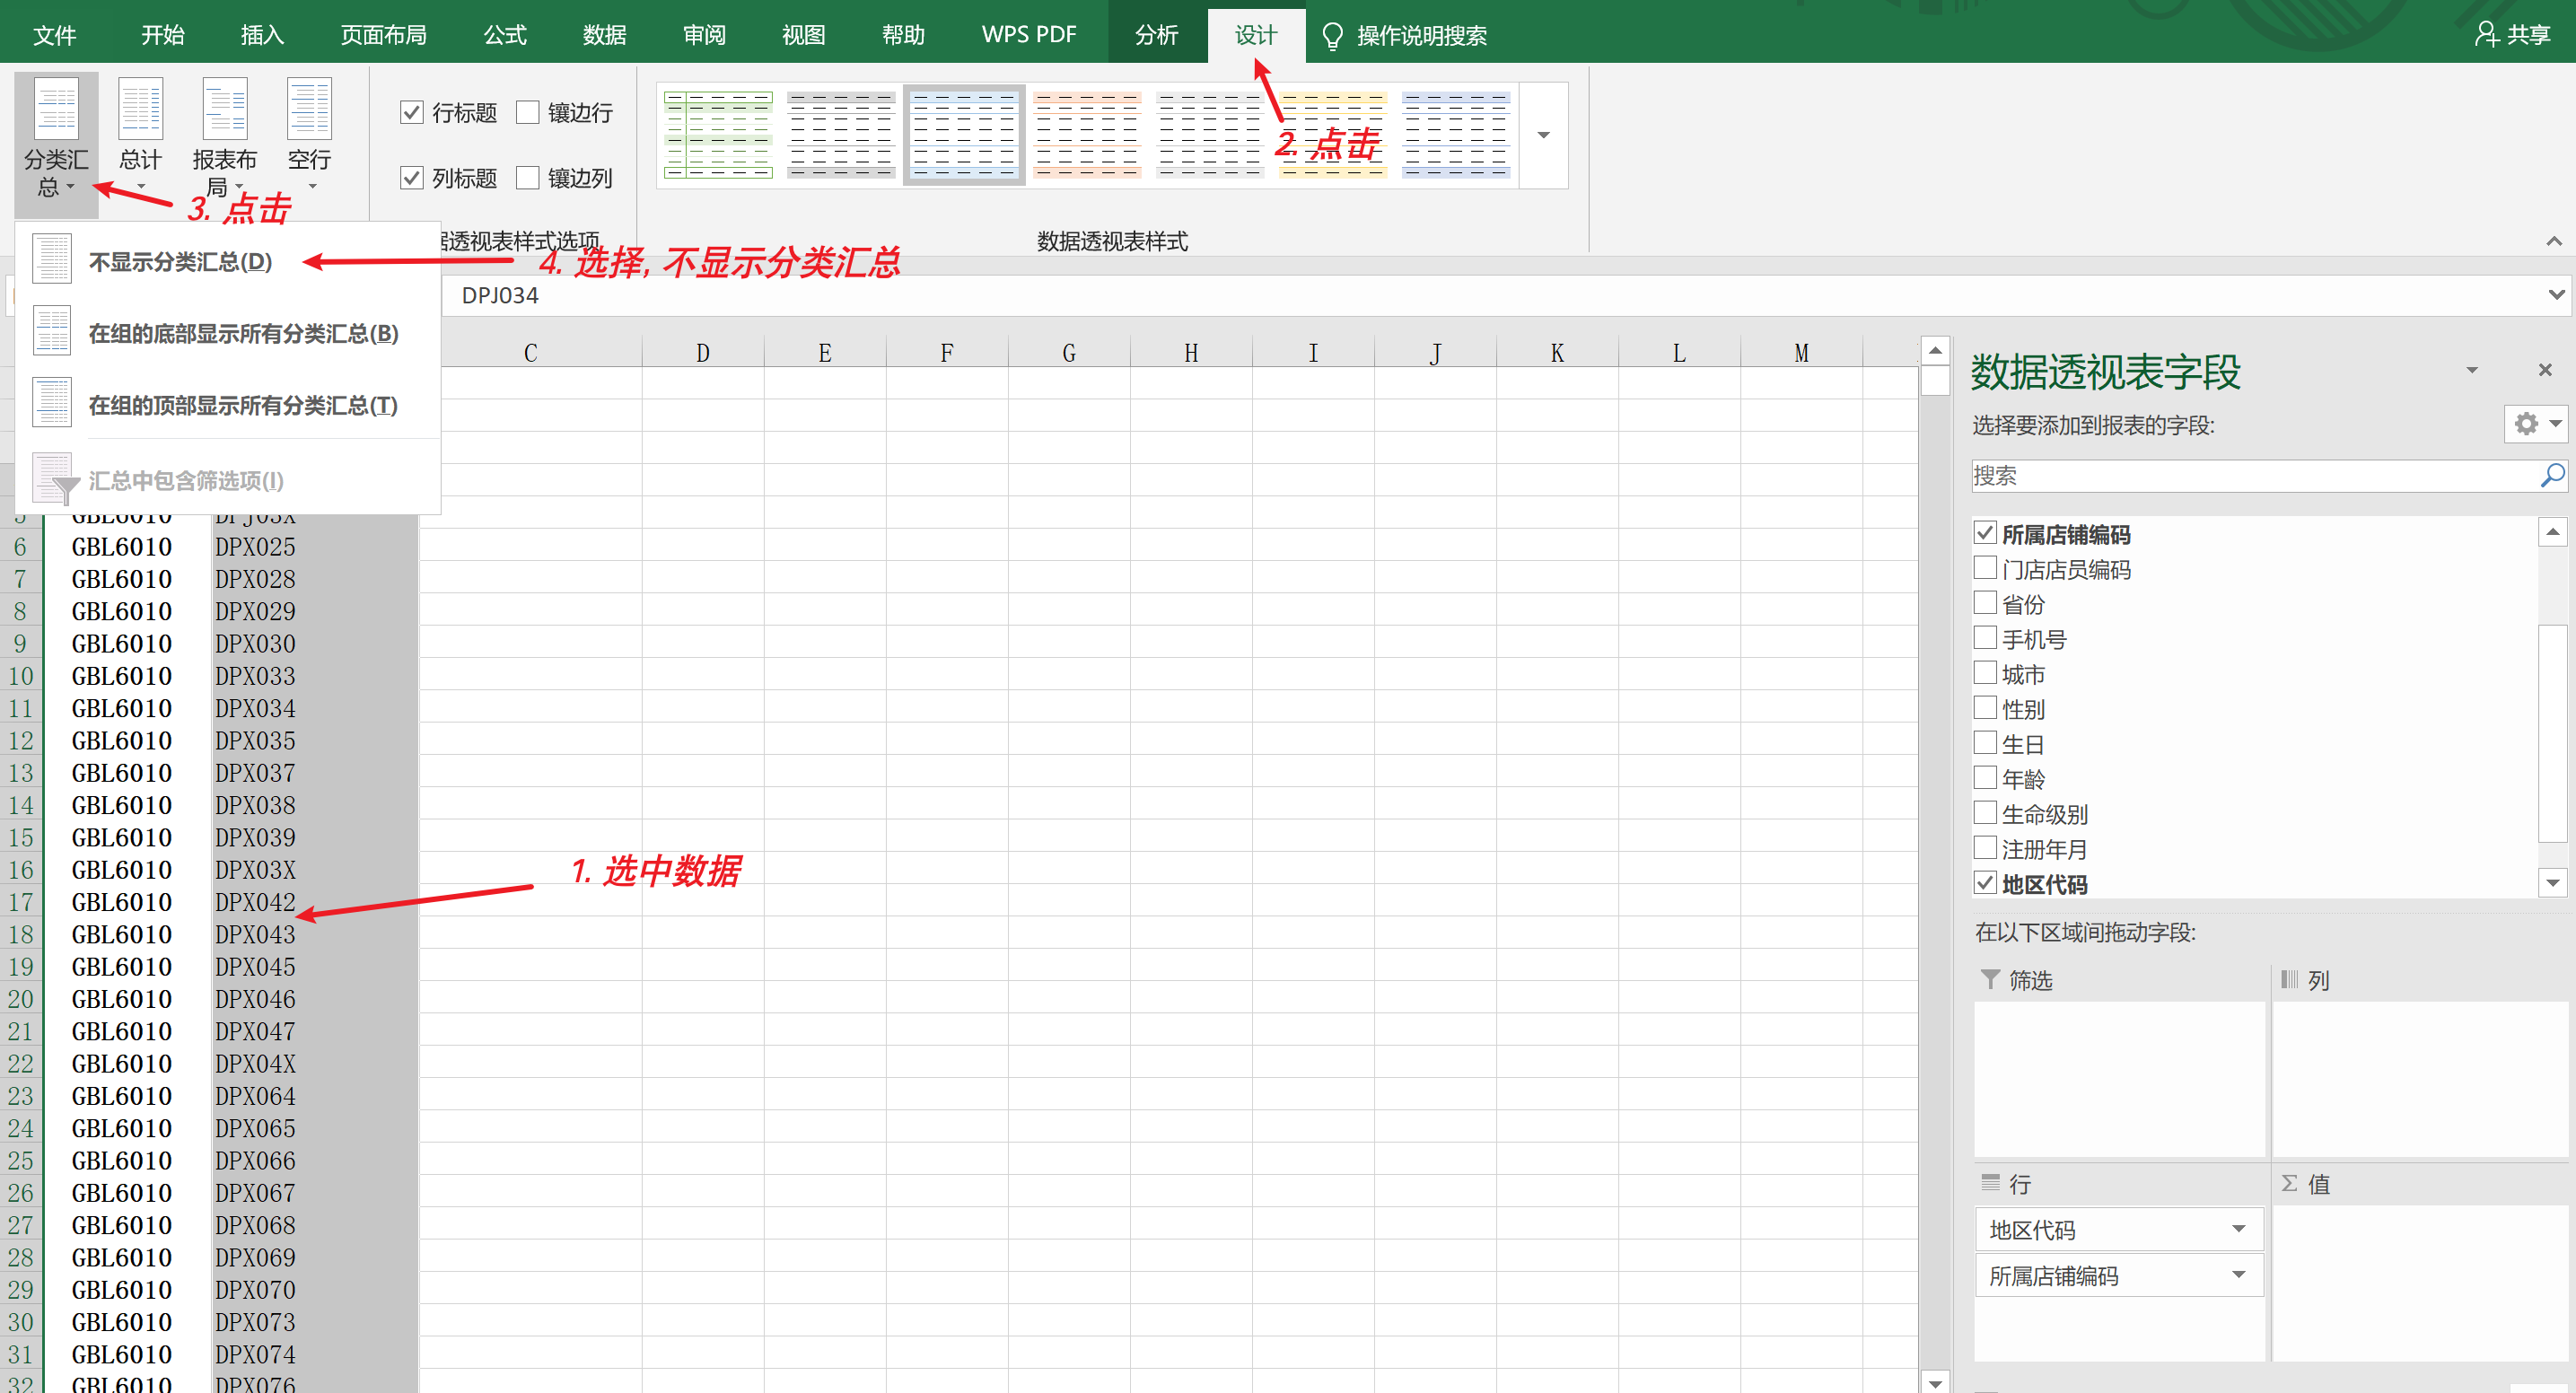Choose 不显示分类汇总(D) from the menu
Image resolution: width=2576 pixels, height=1393 pixels.
point(180,262)
